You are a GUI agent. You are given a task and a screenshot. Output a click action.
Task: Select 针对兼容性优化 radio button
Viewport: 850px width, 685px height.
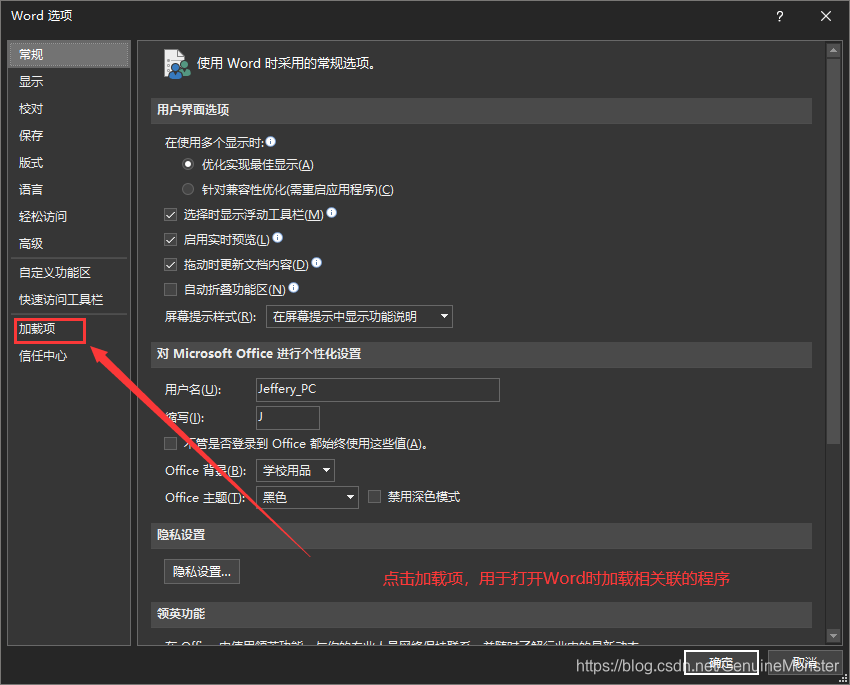point(188,189)
